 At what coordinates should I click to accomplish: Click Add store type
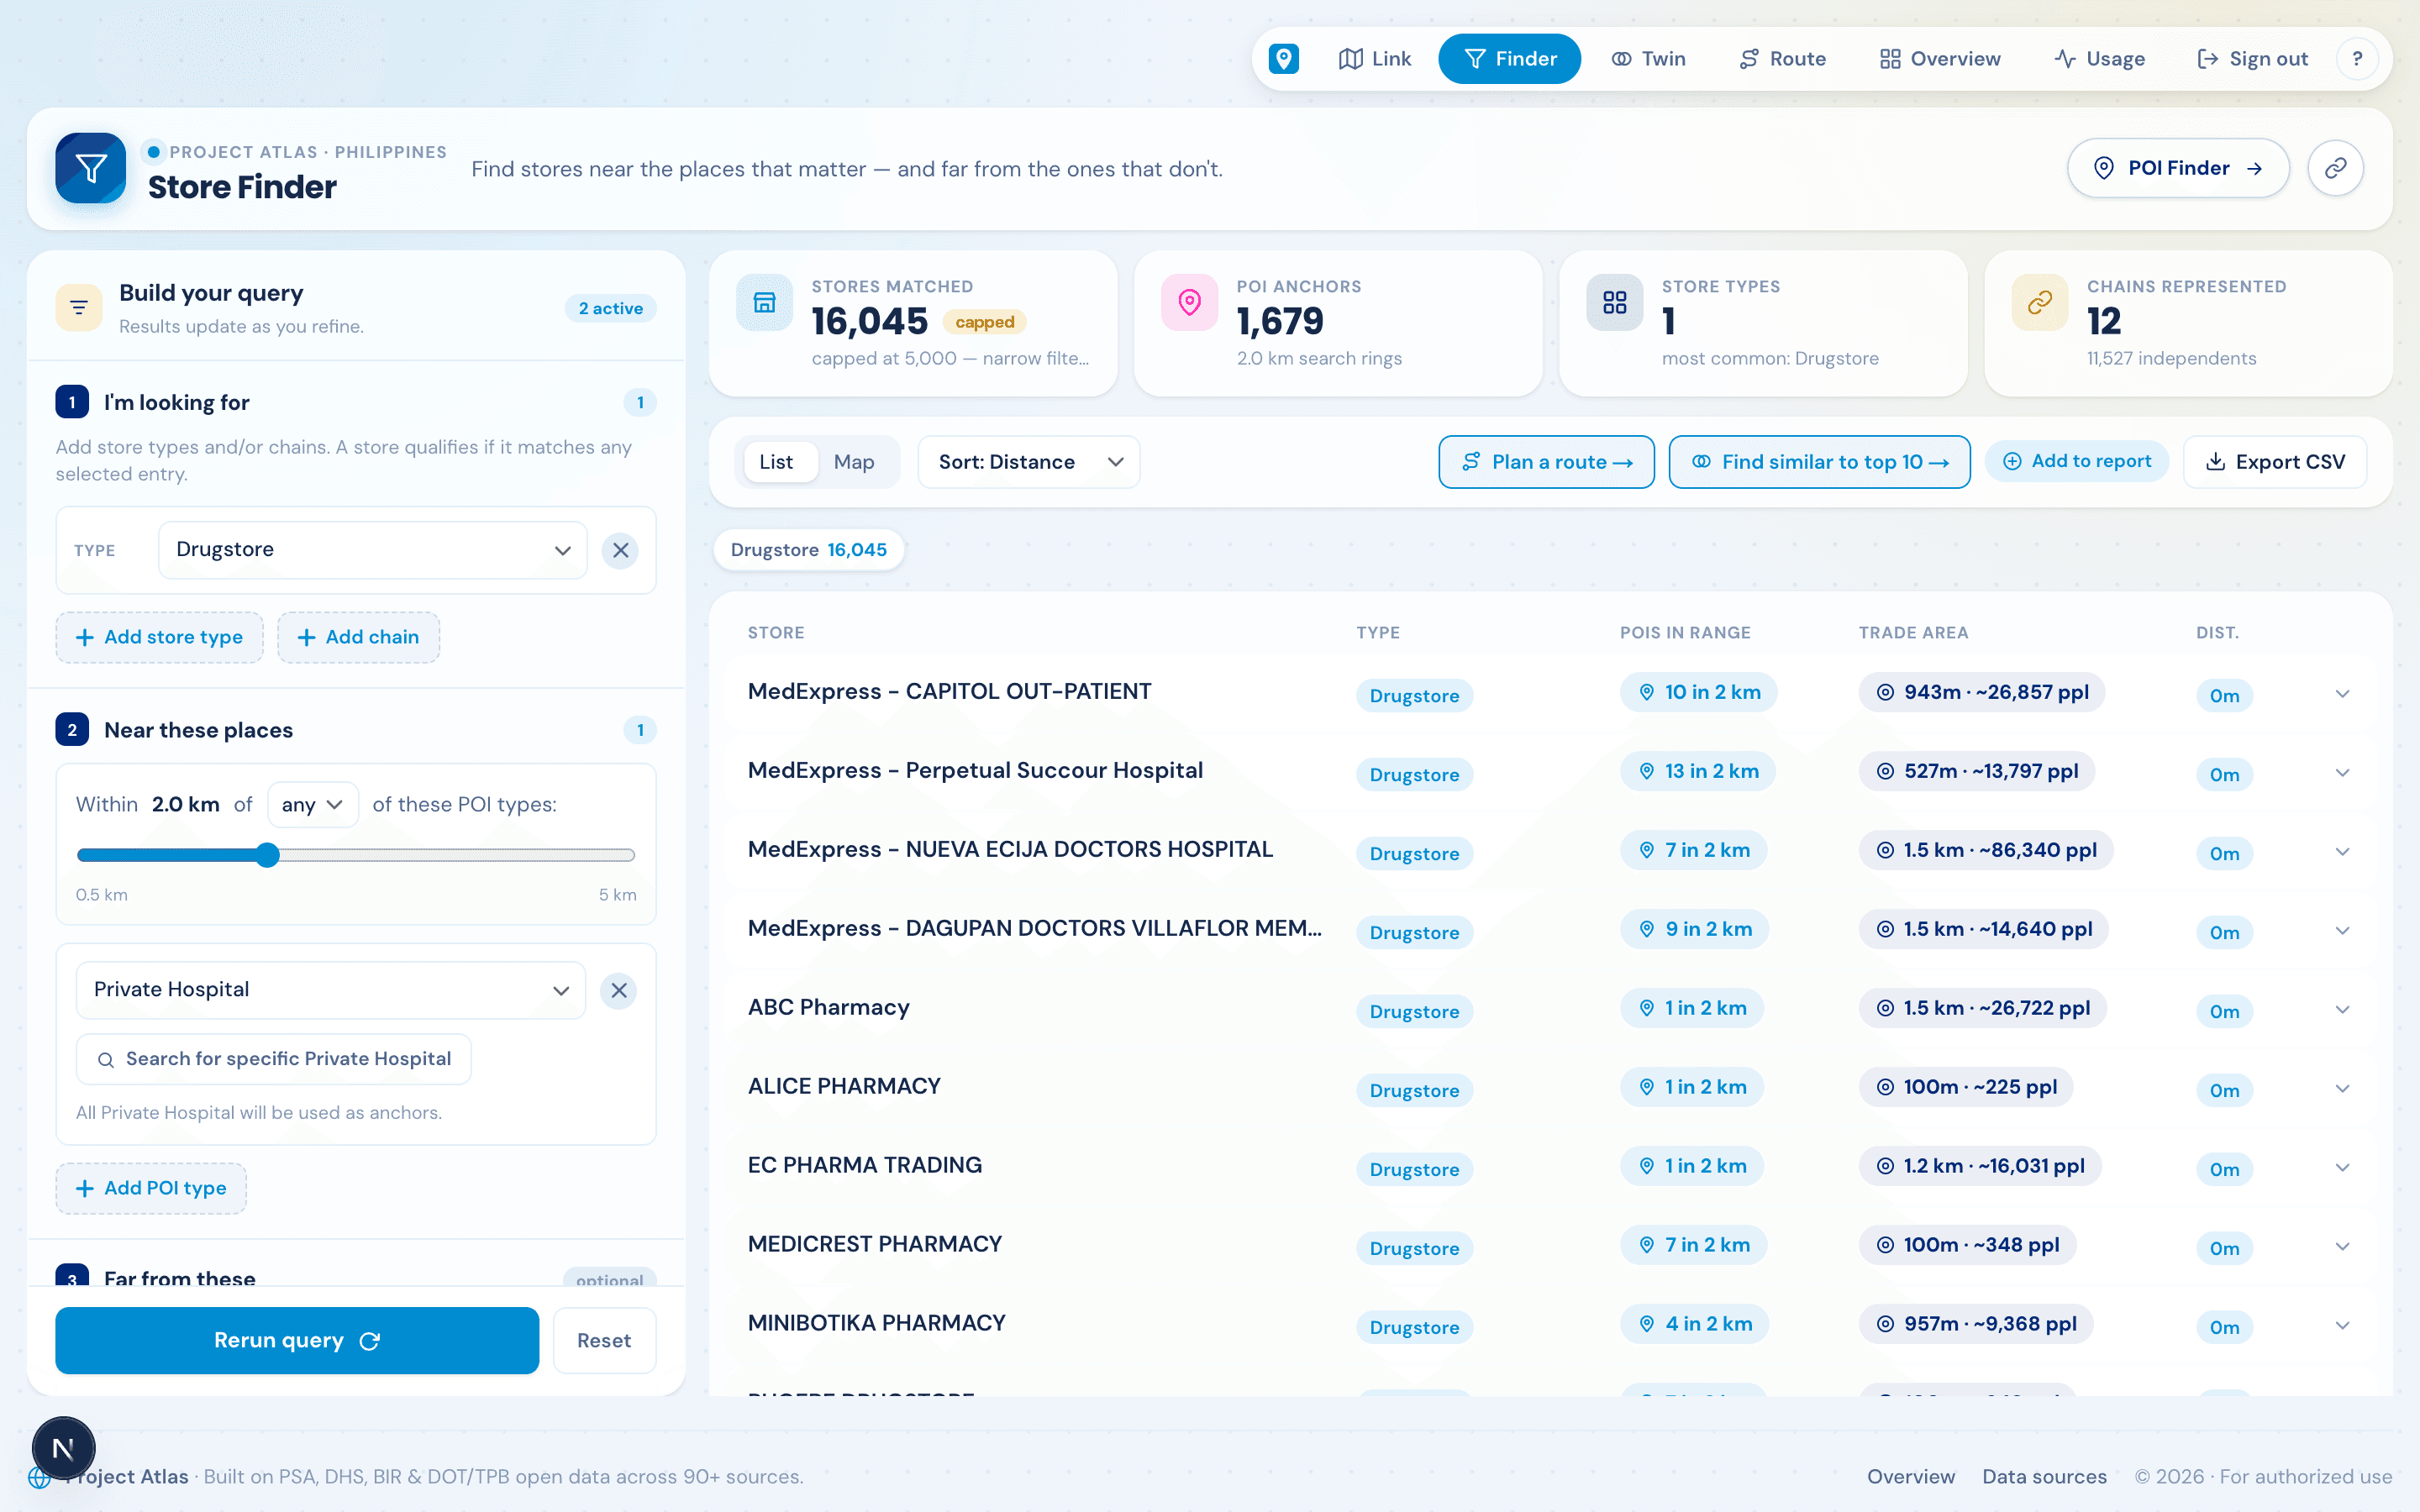[159, 637]
